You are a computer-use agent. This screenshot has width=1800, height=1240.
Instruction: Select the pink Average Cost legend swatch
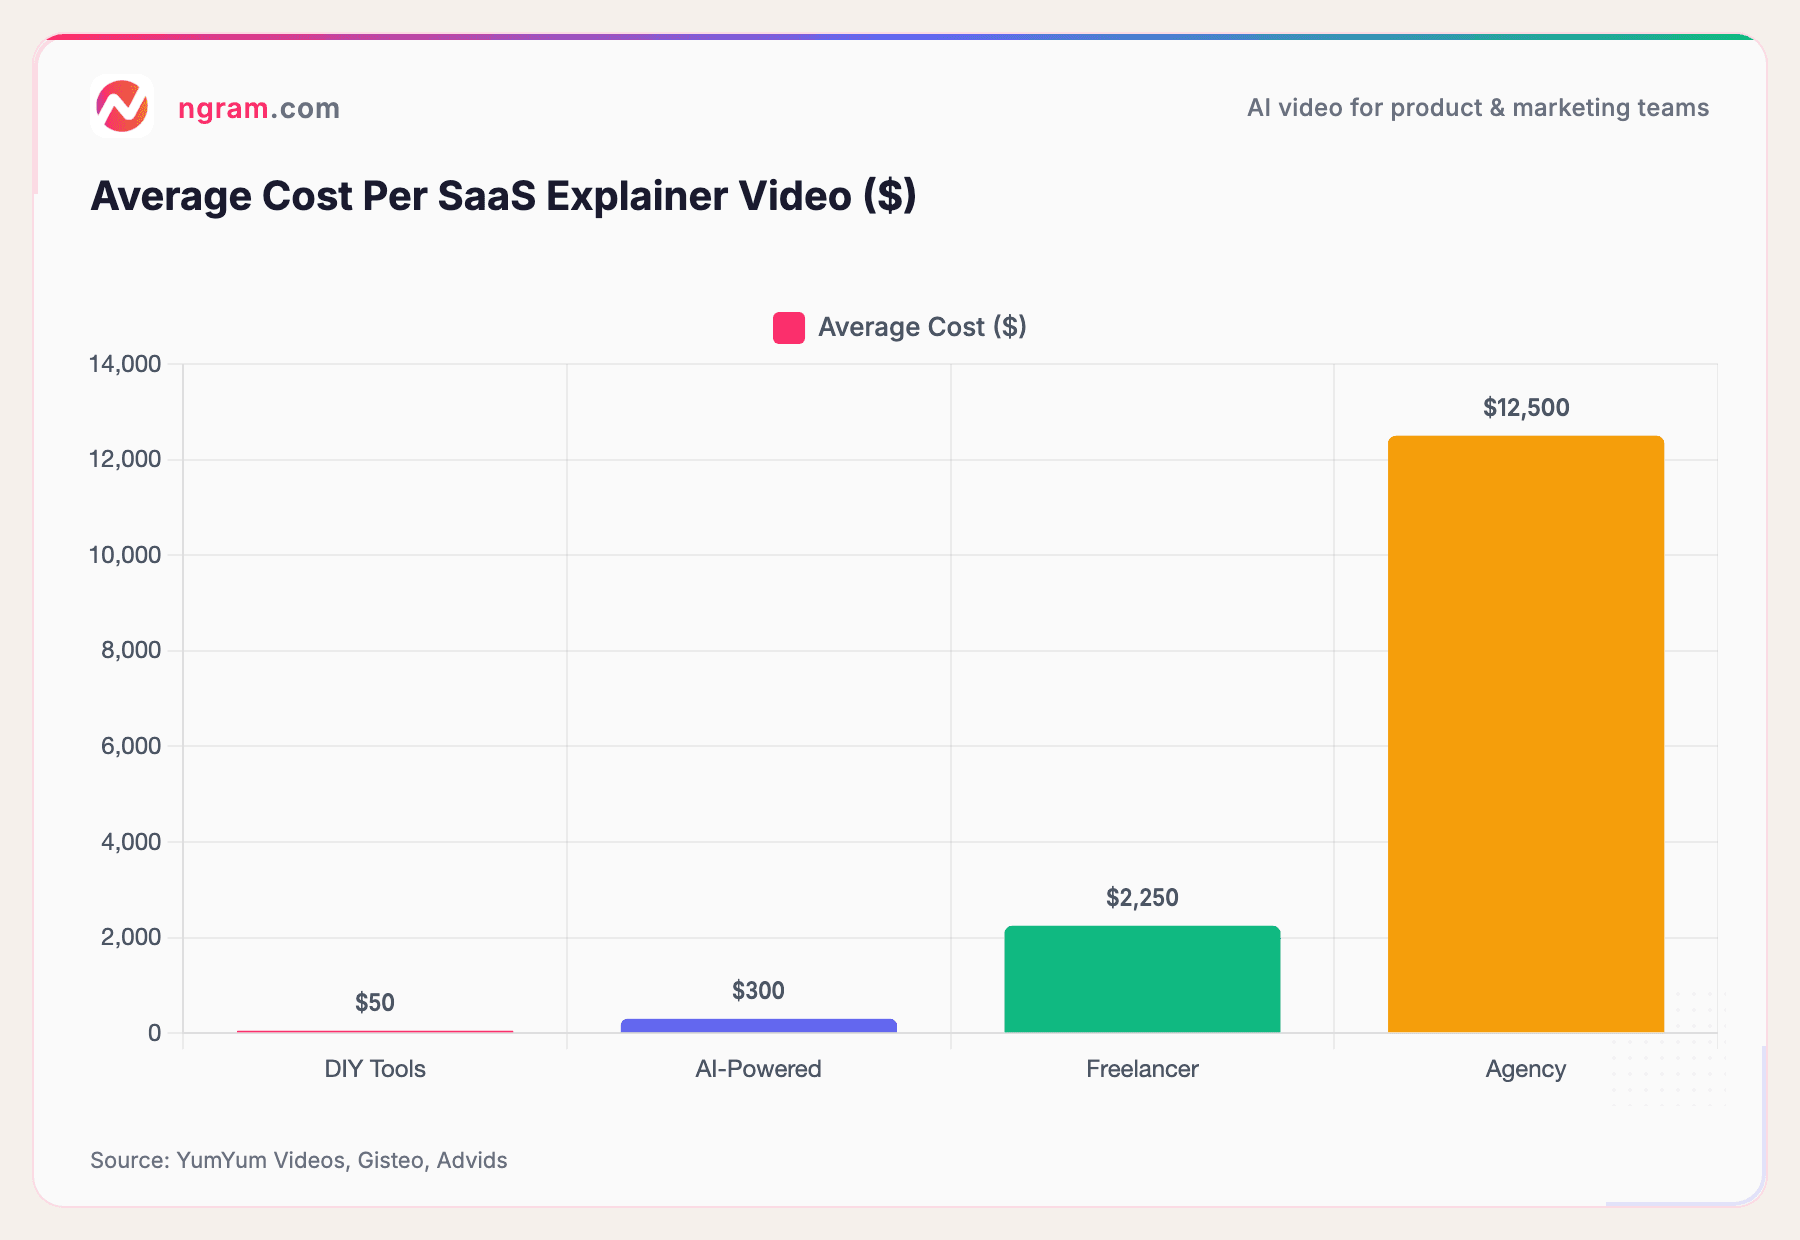[x=789, y=327]
